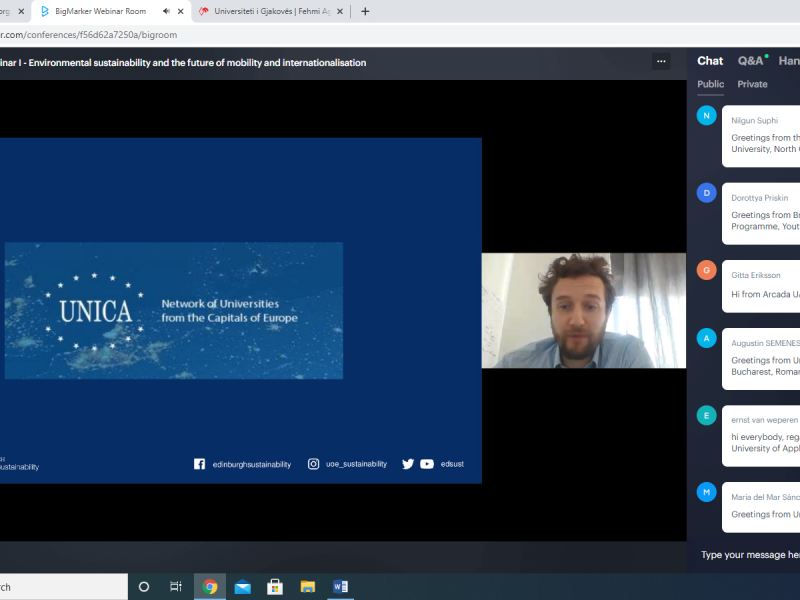Click the uoe_sustainability text on slide
This screenshot has width=800, height=600.
(x=356, y=464)
